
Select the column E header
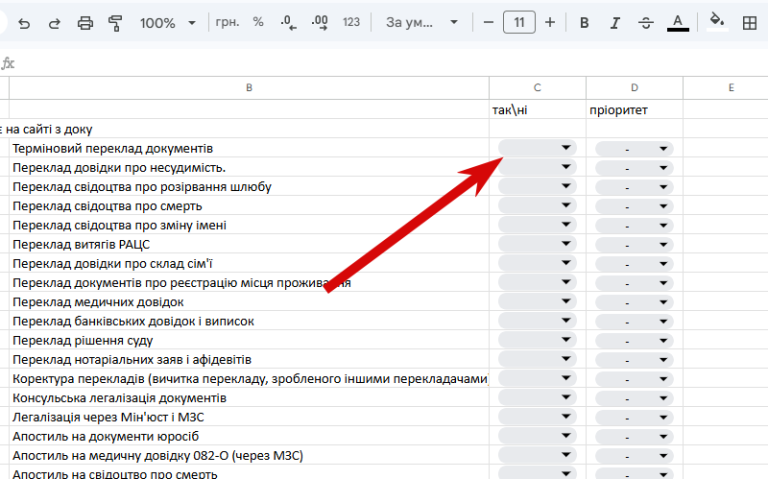(726, 88)
